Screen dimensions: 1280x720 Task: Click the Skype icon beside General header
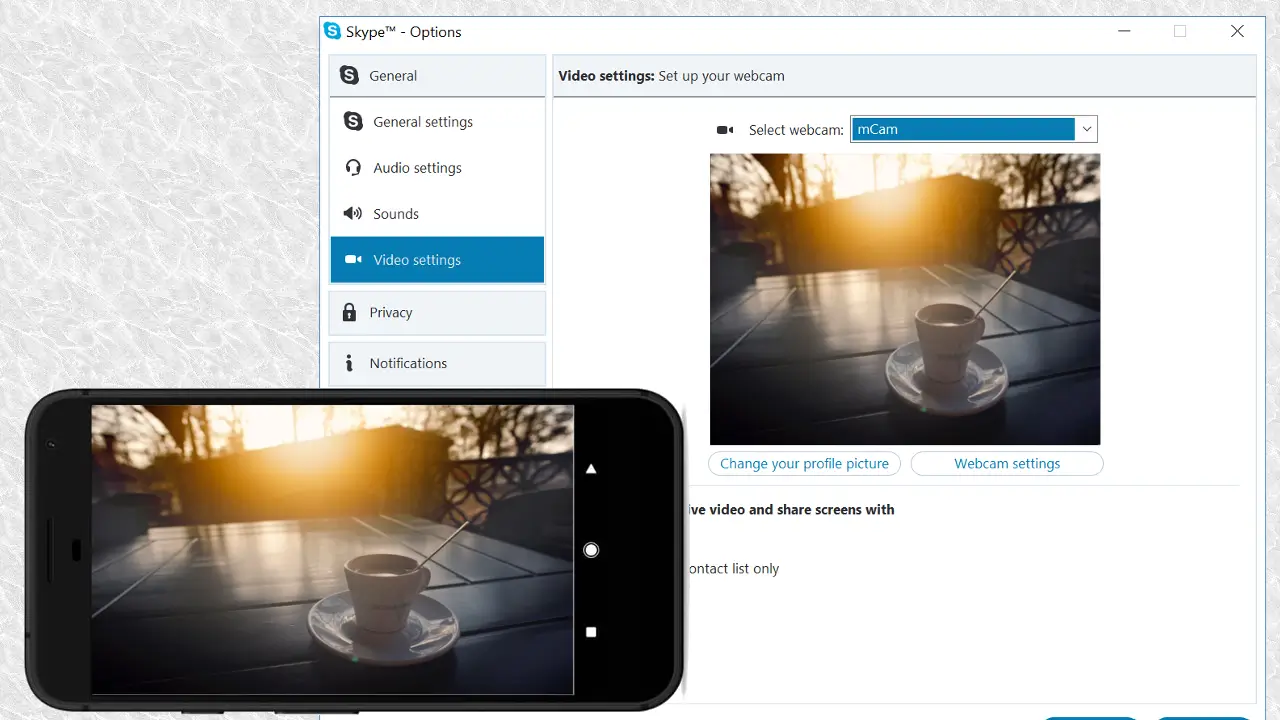(x=349, y=75)
